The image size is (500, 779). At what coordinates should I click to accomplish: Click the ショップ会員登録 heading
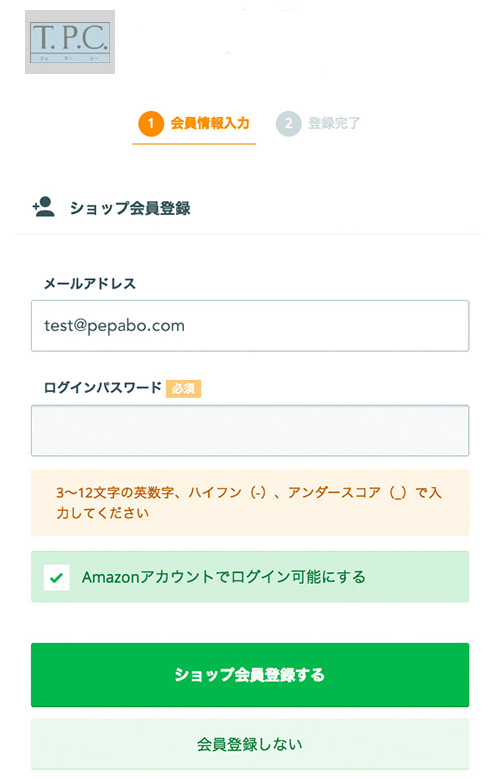[x=130, y=208]
